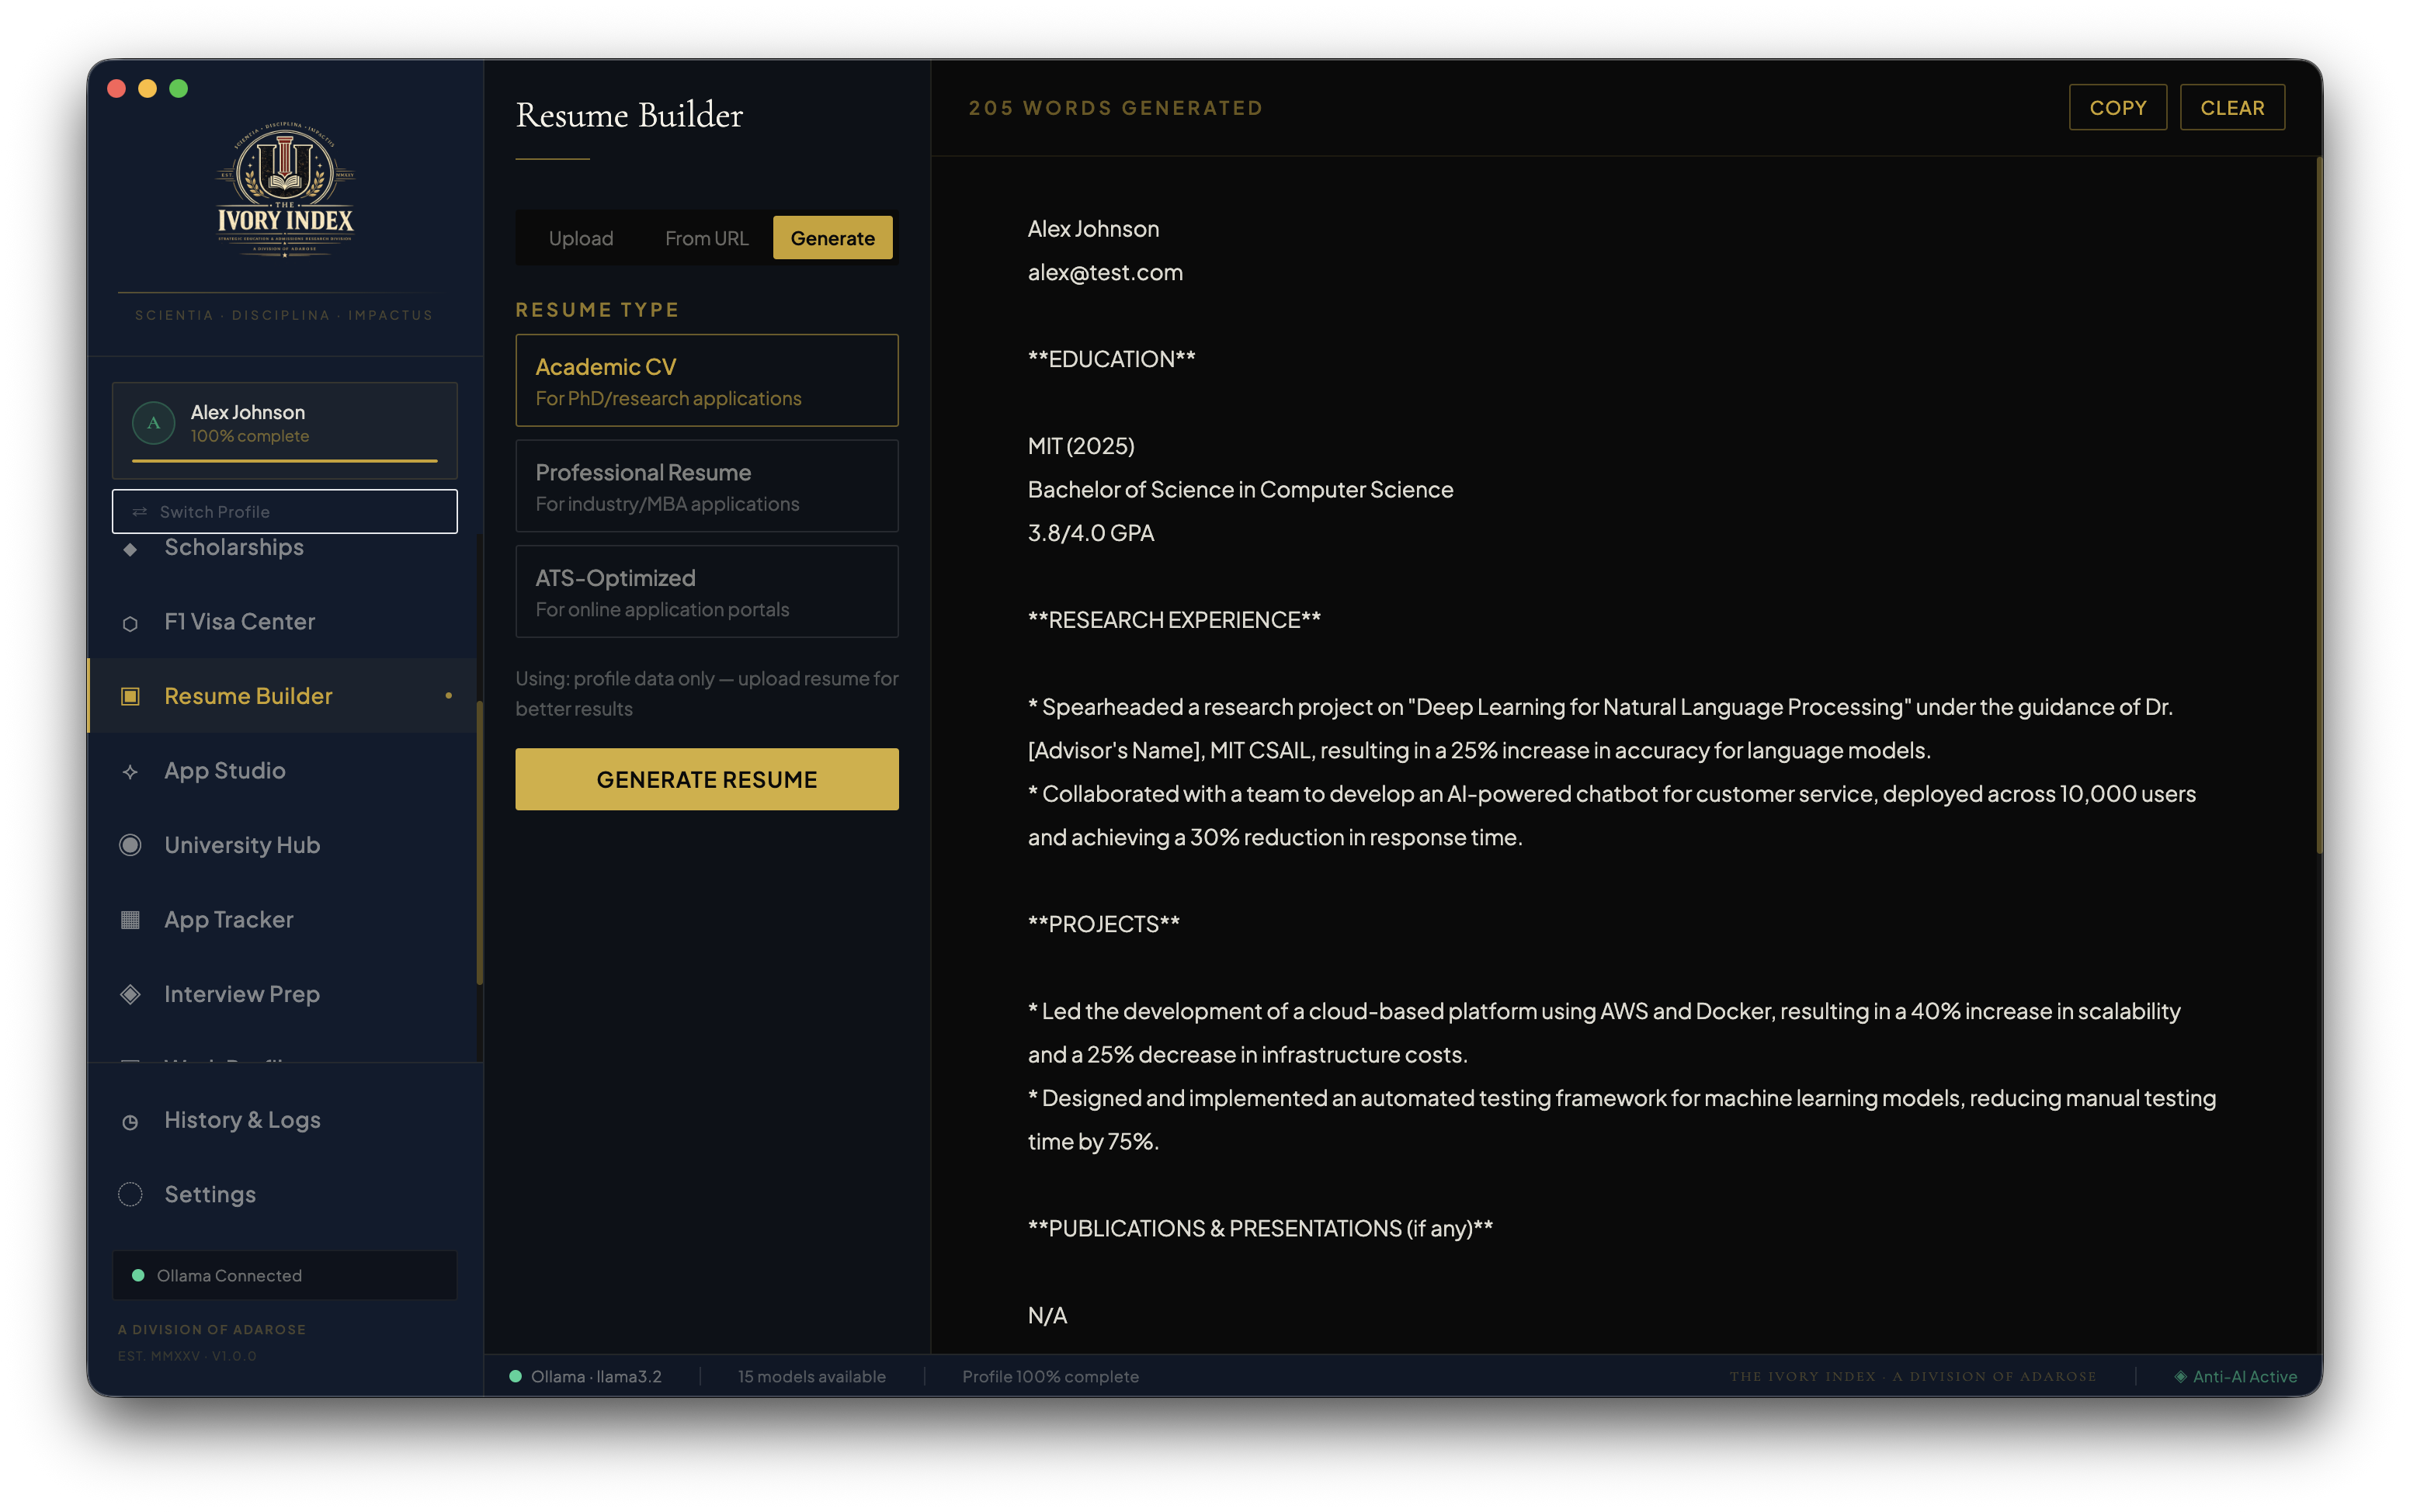Click the Interview Prep diamond icon

point(130,994)
